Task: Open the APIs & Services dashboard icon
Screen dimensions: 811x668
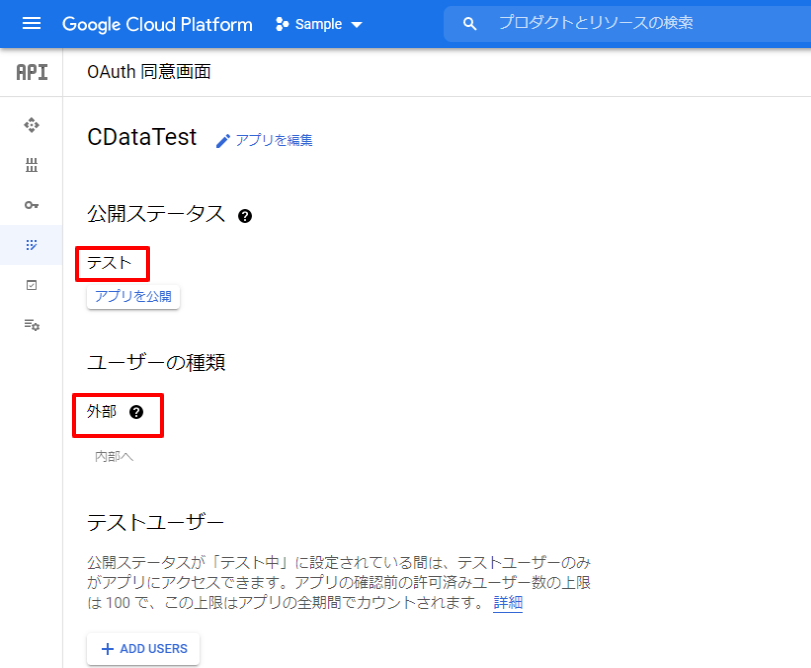Action: pyautogui.click(x=32, y=125)
